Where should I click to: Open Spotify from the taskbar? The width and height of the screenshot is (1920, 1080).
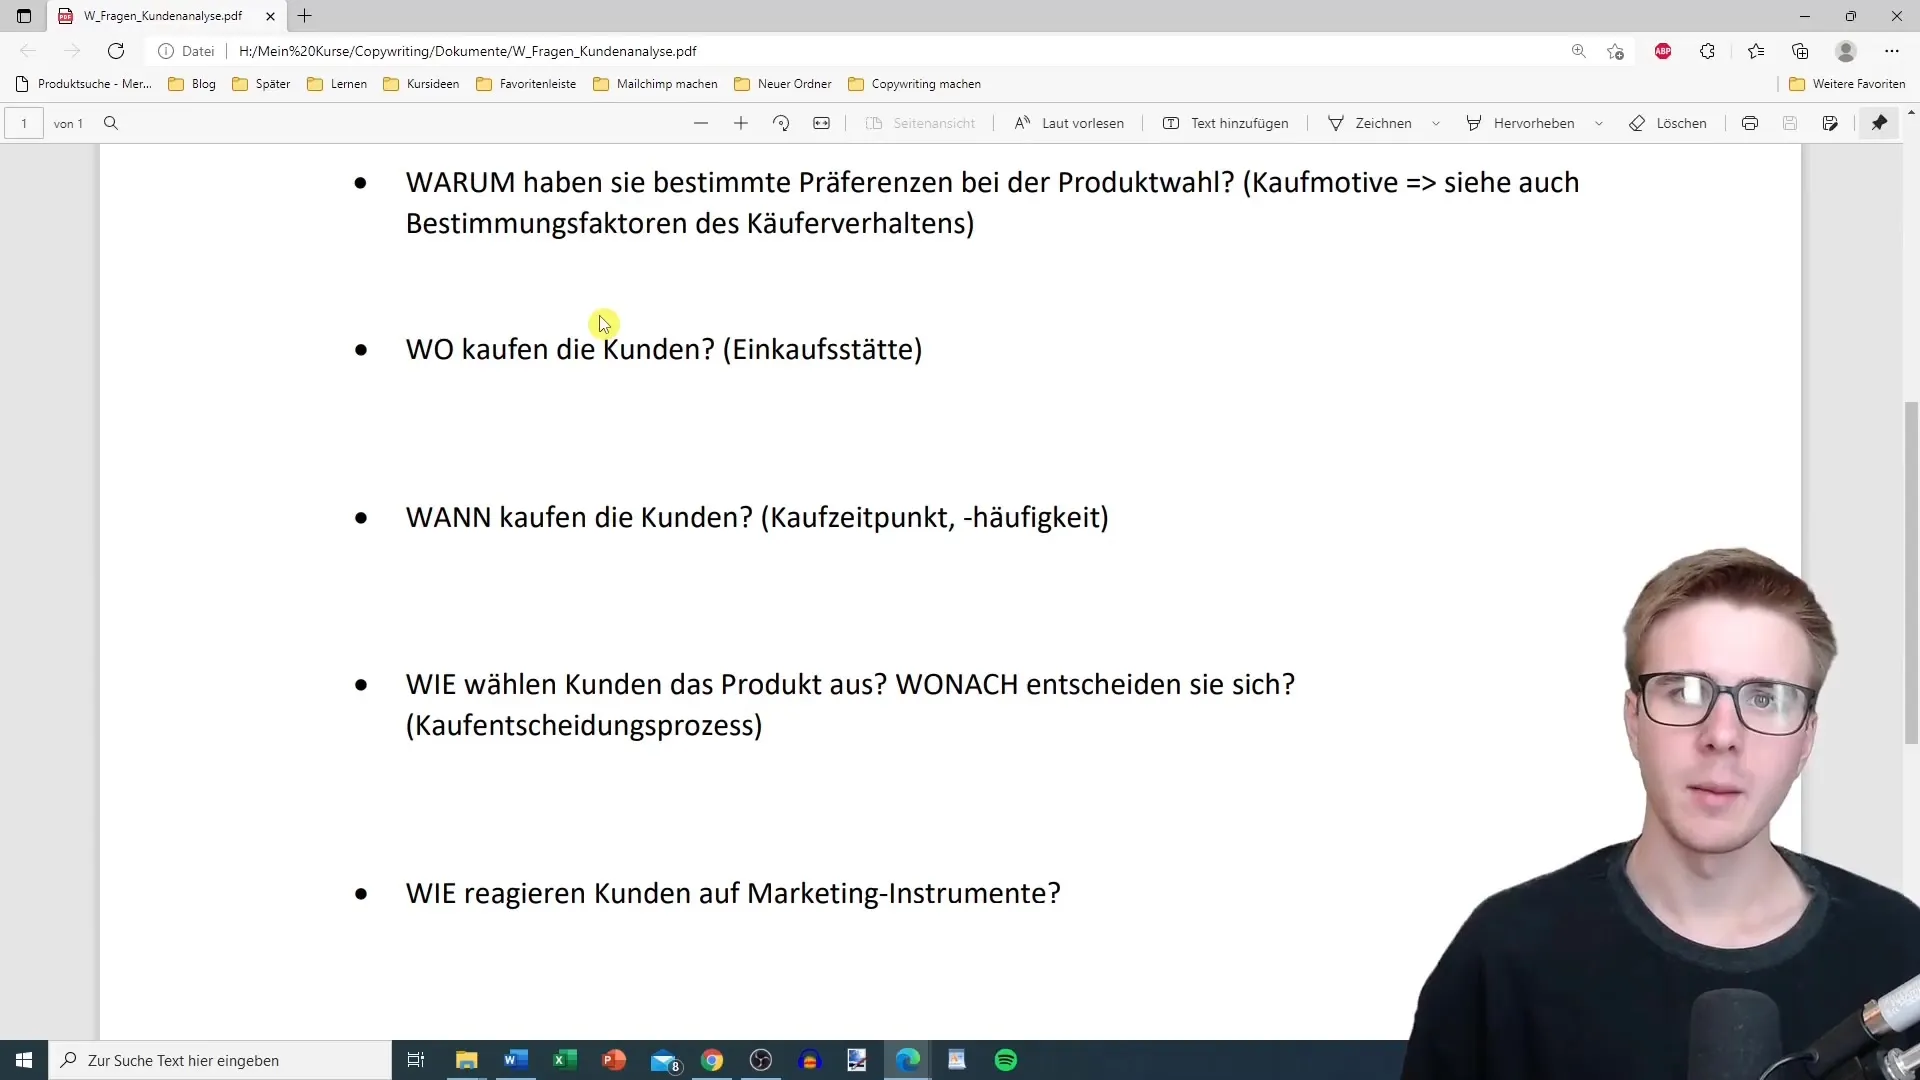[1006, 1060]
